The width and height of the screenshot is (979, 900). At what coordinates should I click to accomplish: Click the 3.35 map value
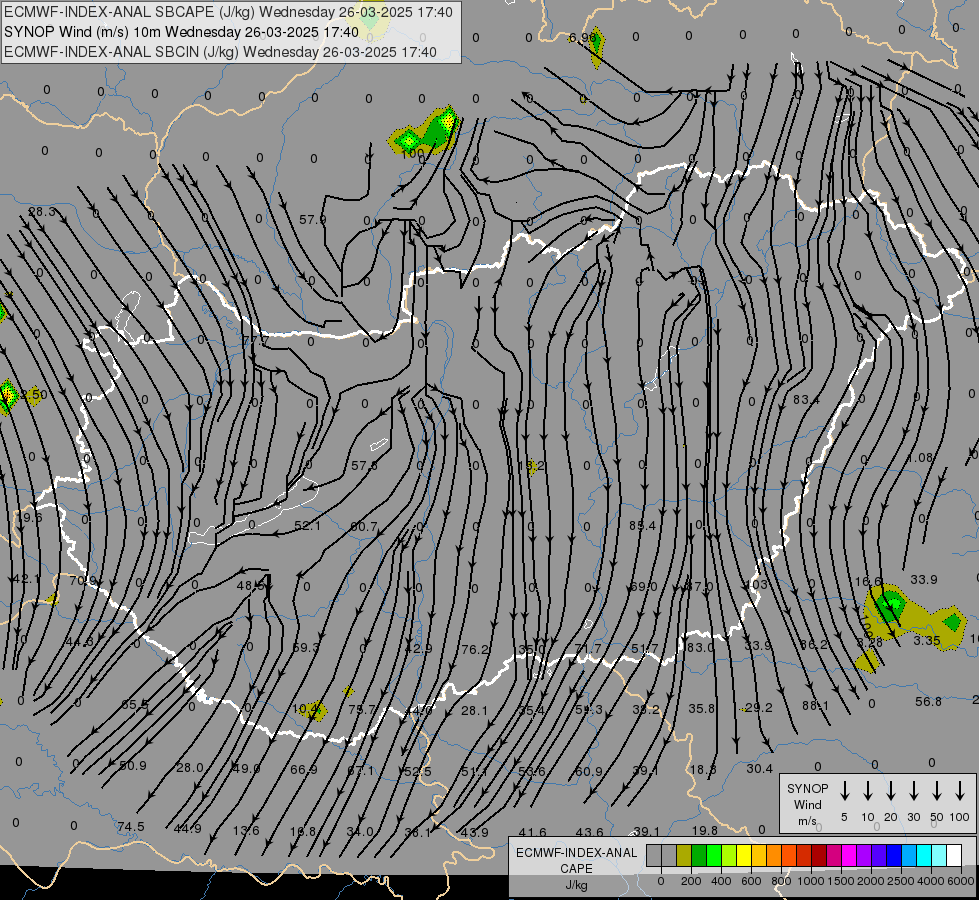tap(927, 640)
